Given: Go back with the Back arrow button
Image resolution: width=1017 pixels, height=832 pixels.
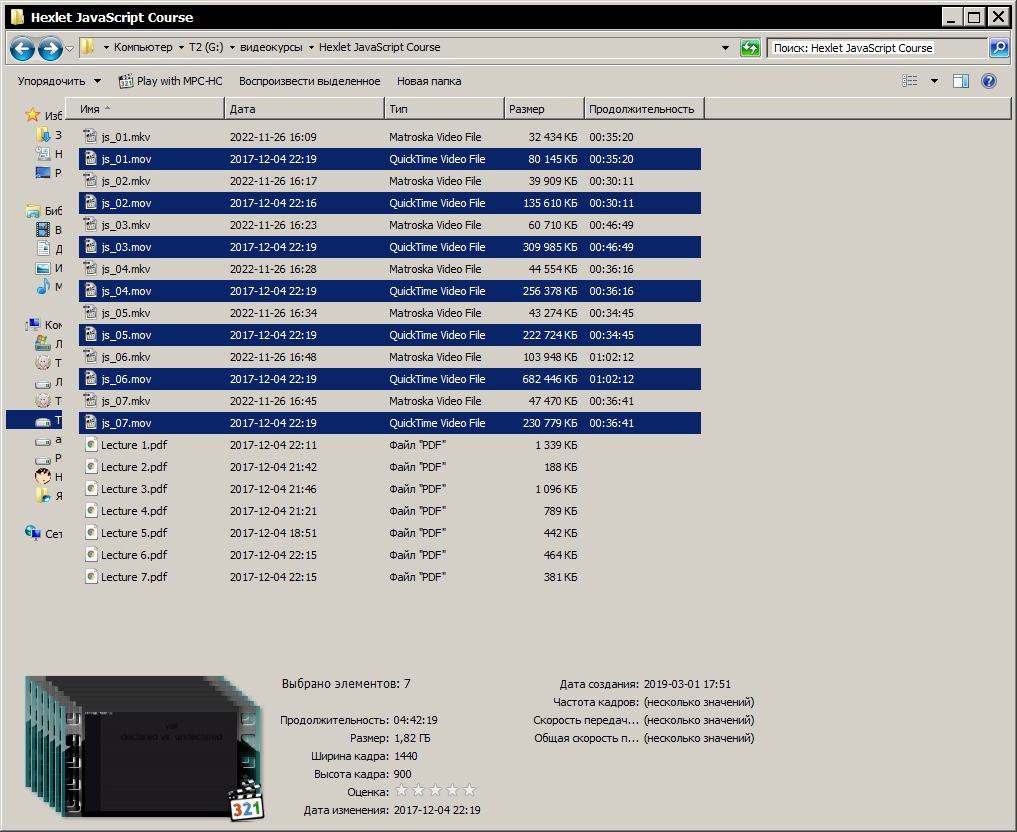Looking at the screenshot, I should pos(22,48).
